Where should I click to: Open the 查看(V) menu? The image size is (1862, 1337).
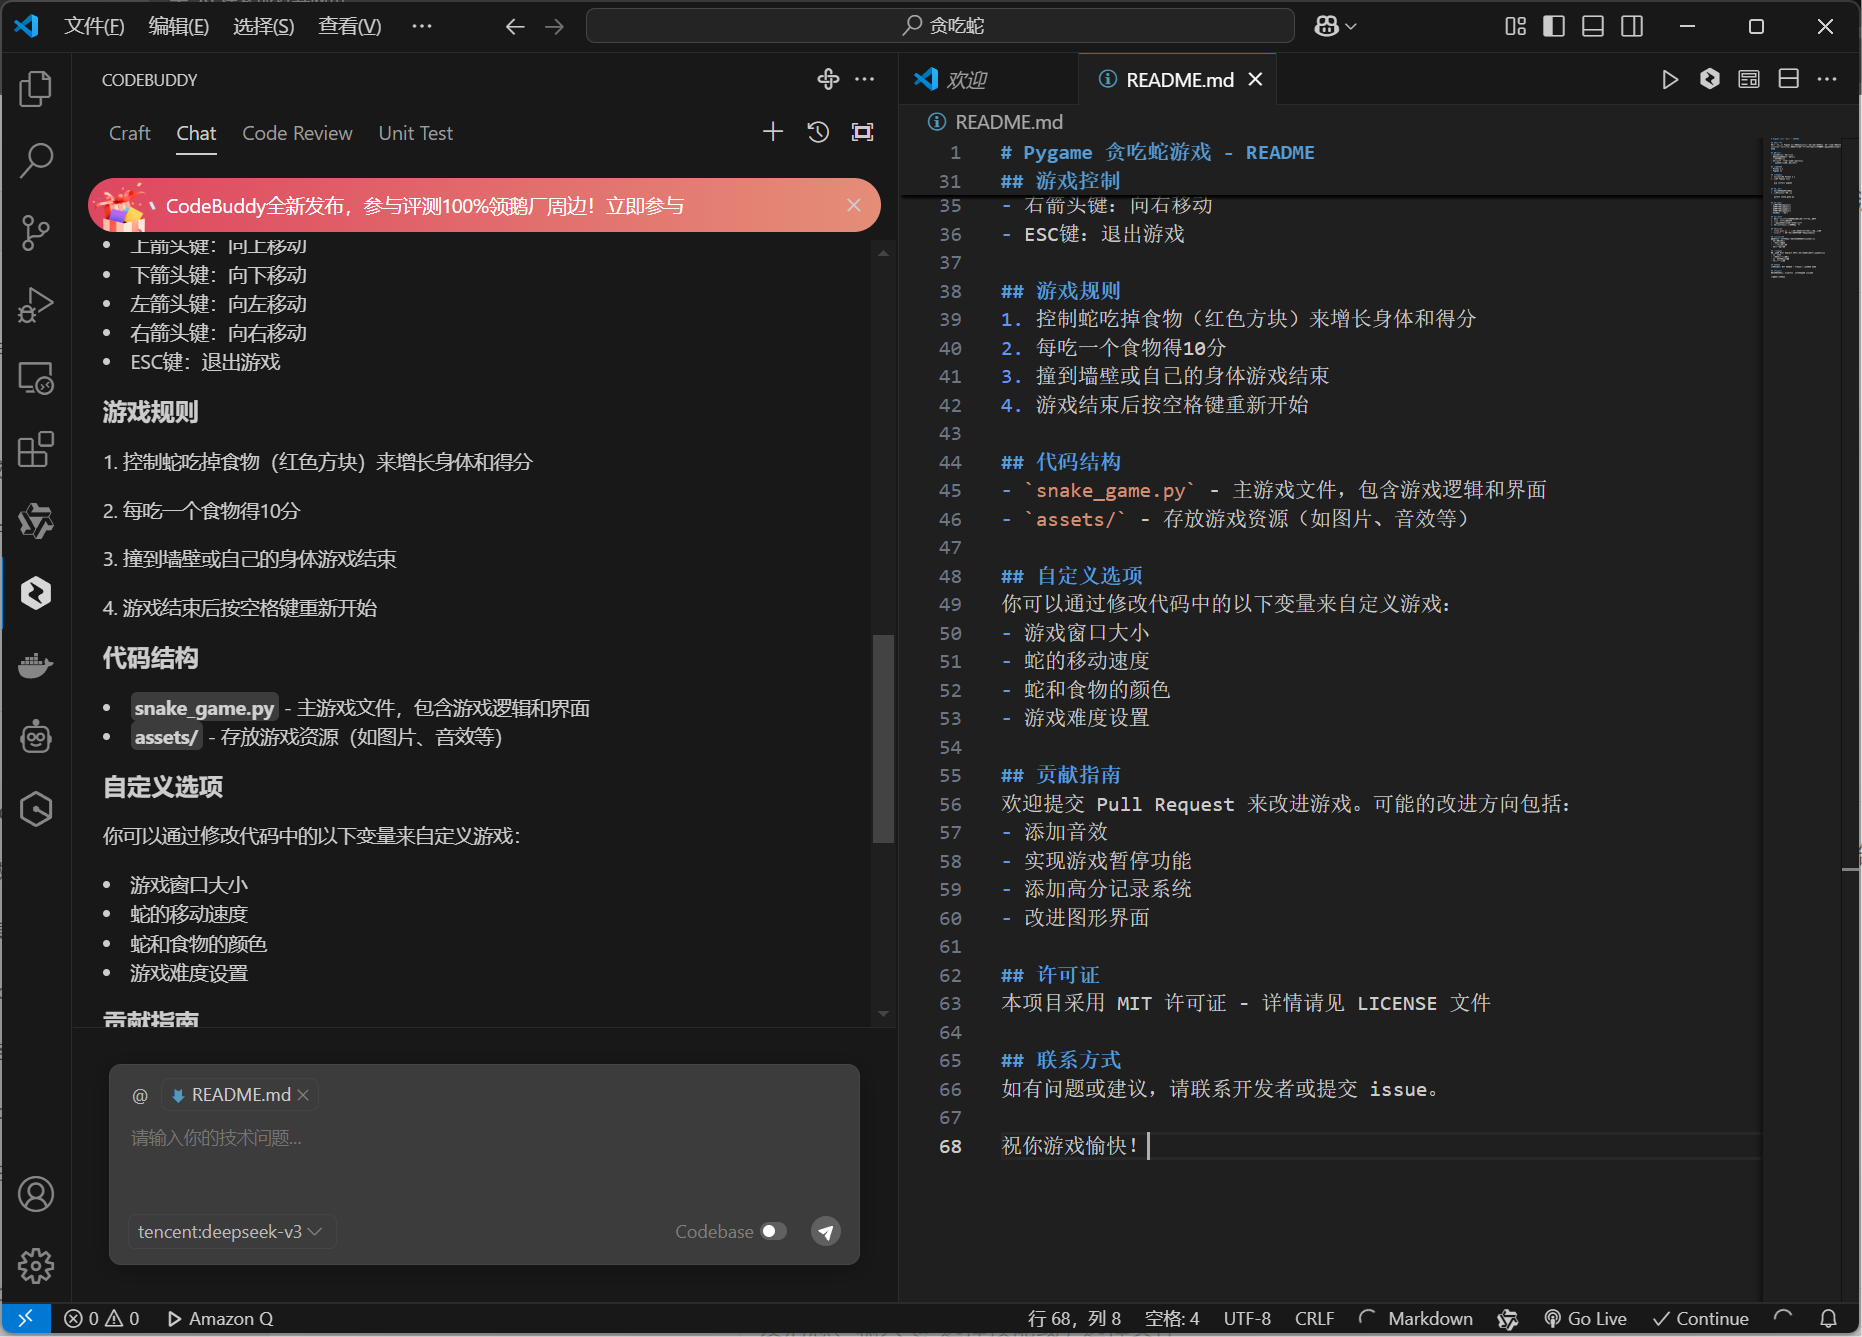[349, 26]
